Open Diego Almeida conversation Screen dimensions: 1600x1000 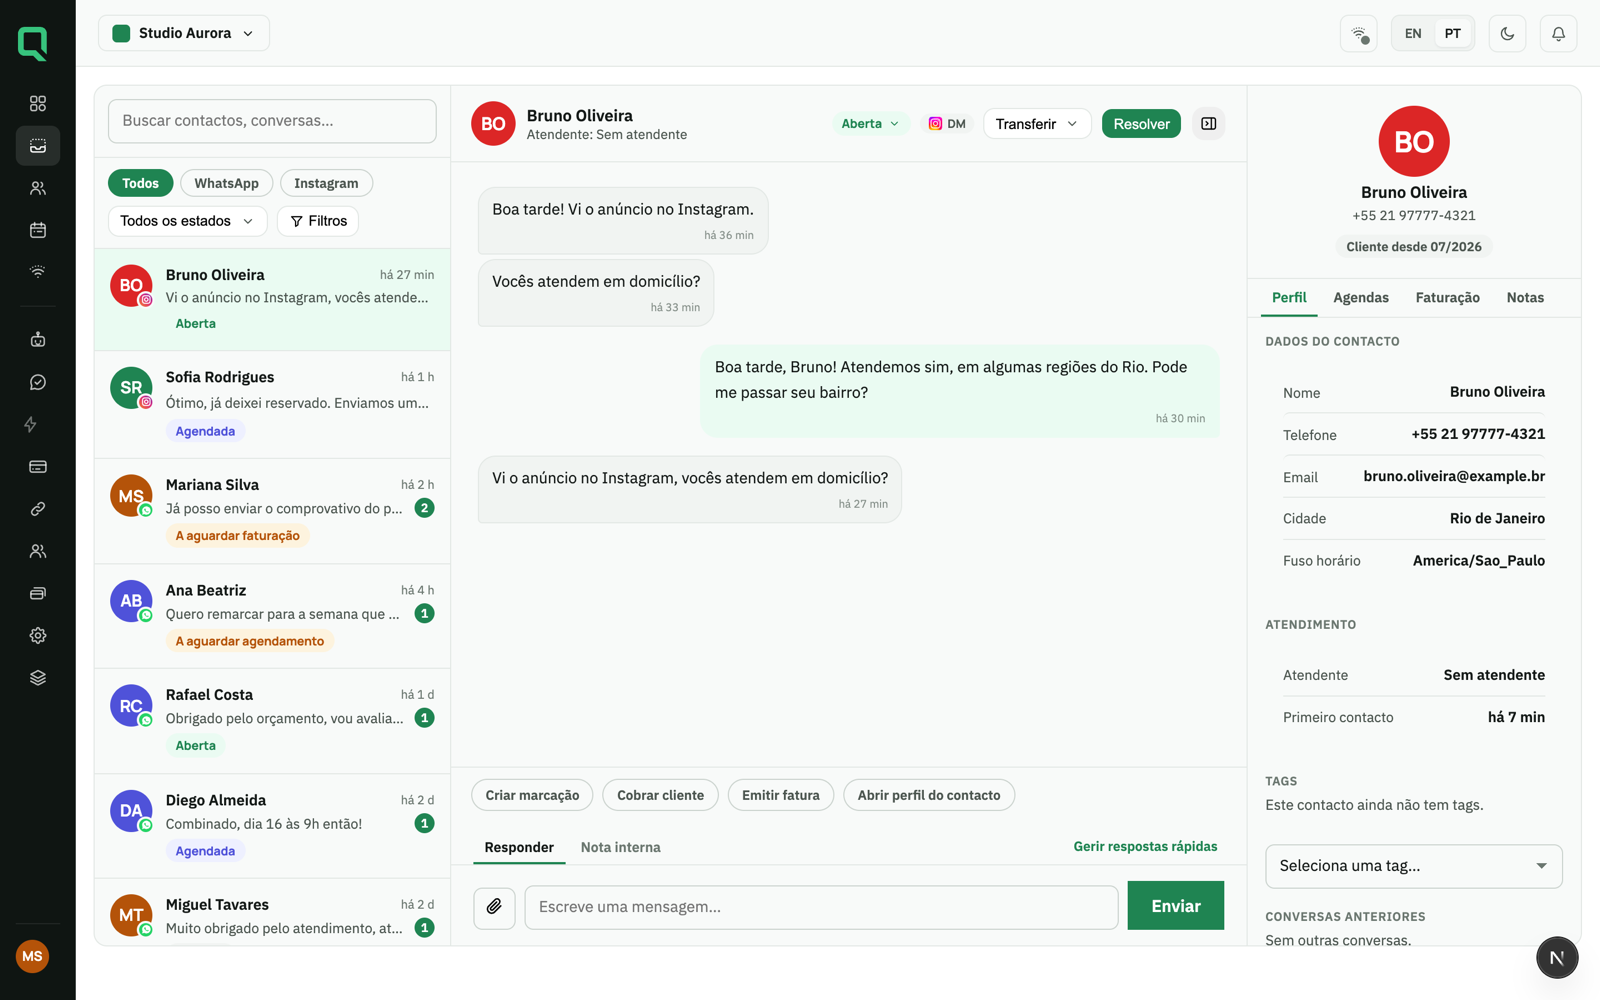tap(272, 826)
